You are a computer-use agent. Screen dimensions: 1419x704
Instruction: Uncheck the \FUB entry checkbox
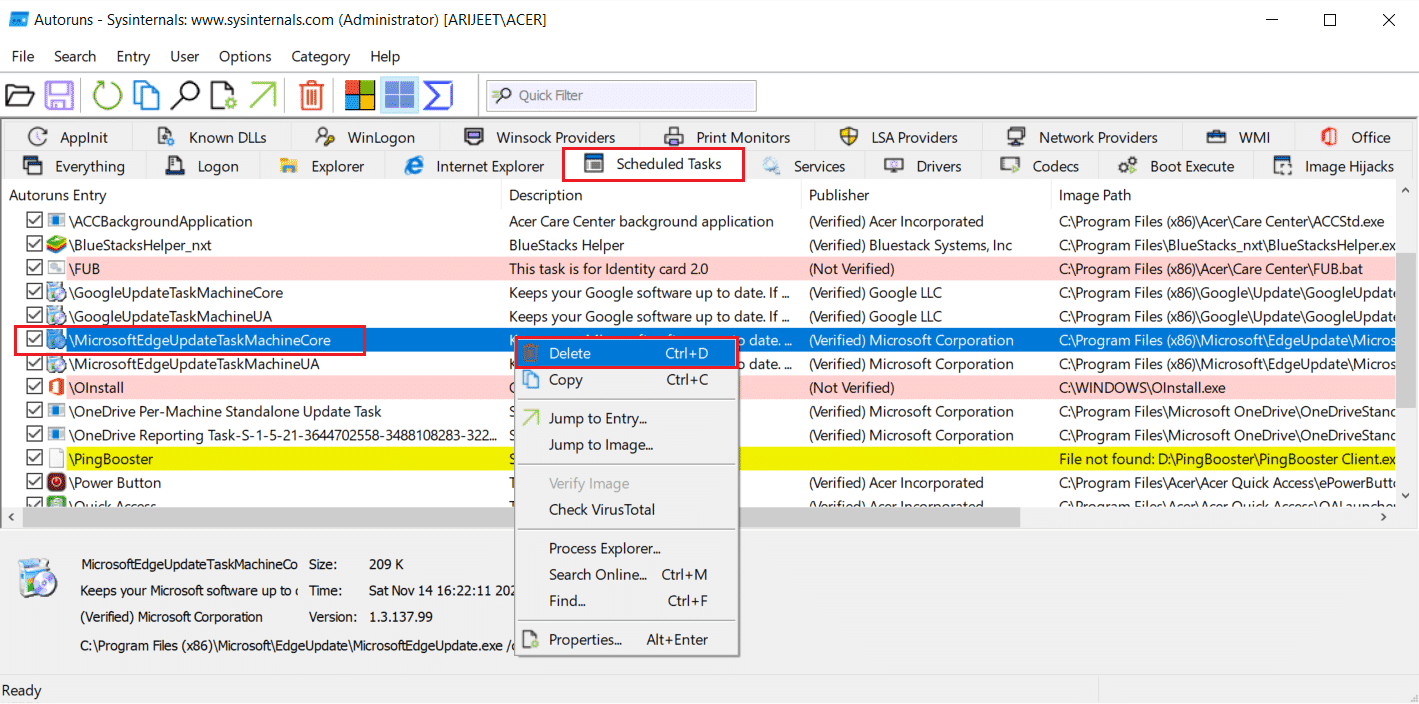click(x=35, y=269)
